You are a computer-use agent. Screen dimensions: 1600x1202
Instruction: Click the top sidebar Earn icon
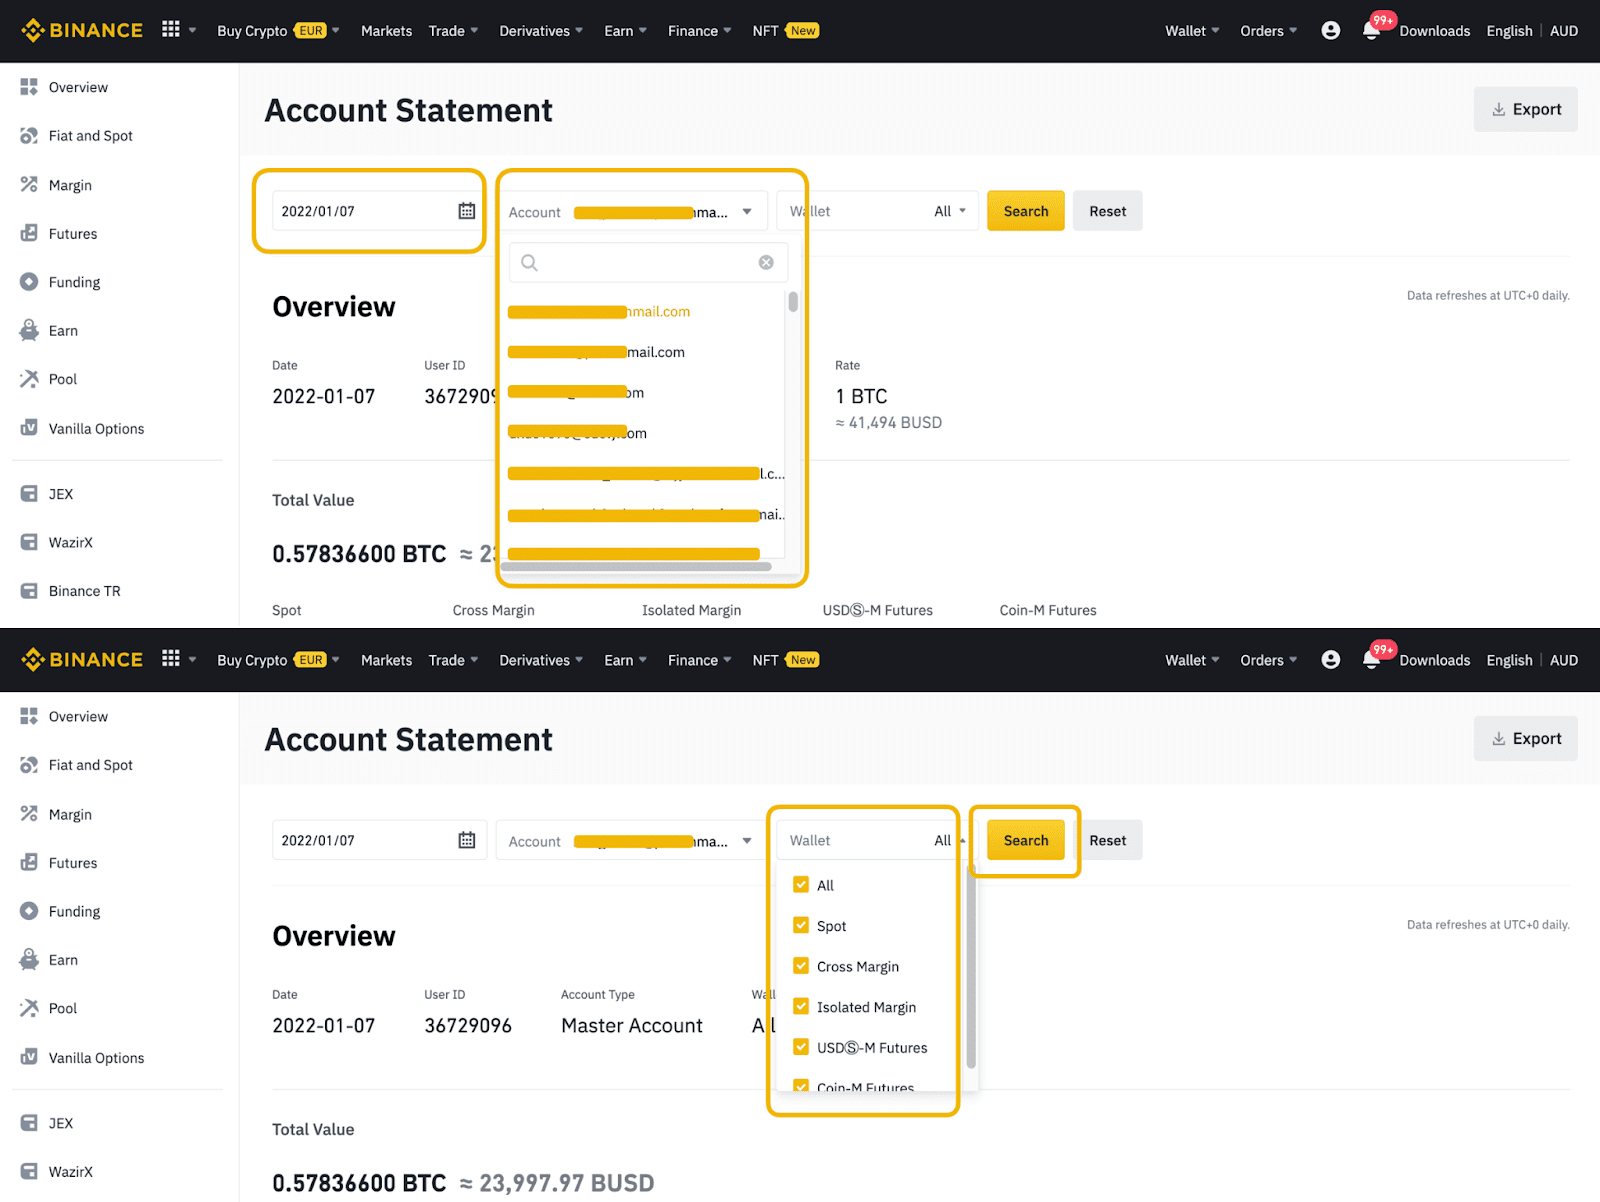click(29, 331)
